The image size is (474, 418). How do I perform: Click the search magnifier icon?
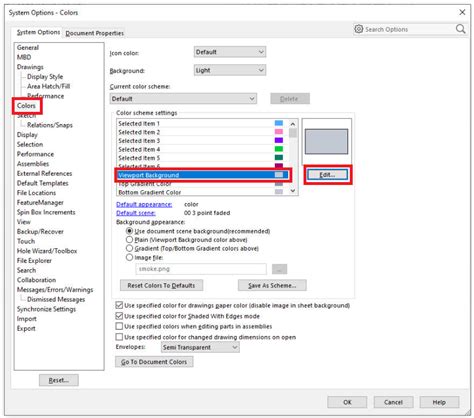(x=460, y=29)
